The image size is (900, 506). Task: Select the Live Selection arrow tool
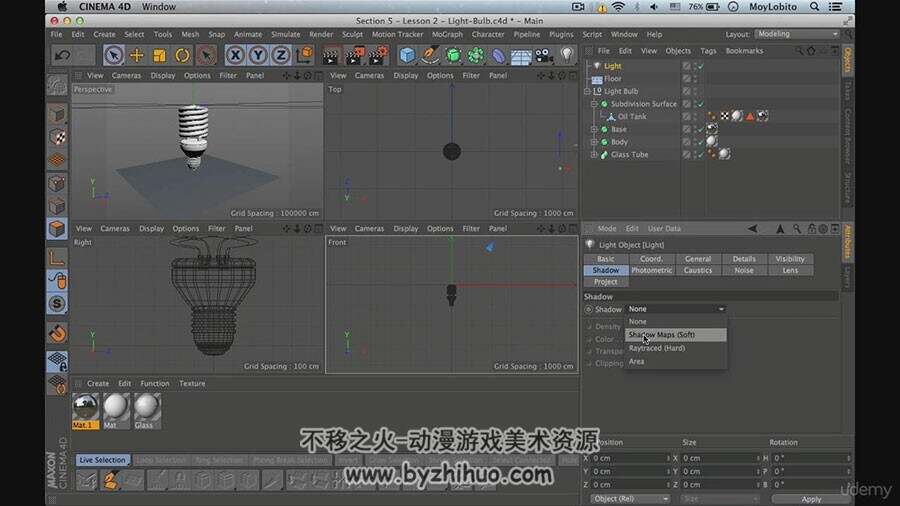point(114,55)
